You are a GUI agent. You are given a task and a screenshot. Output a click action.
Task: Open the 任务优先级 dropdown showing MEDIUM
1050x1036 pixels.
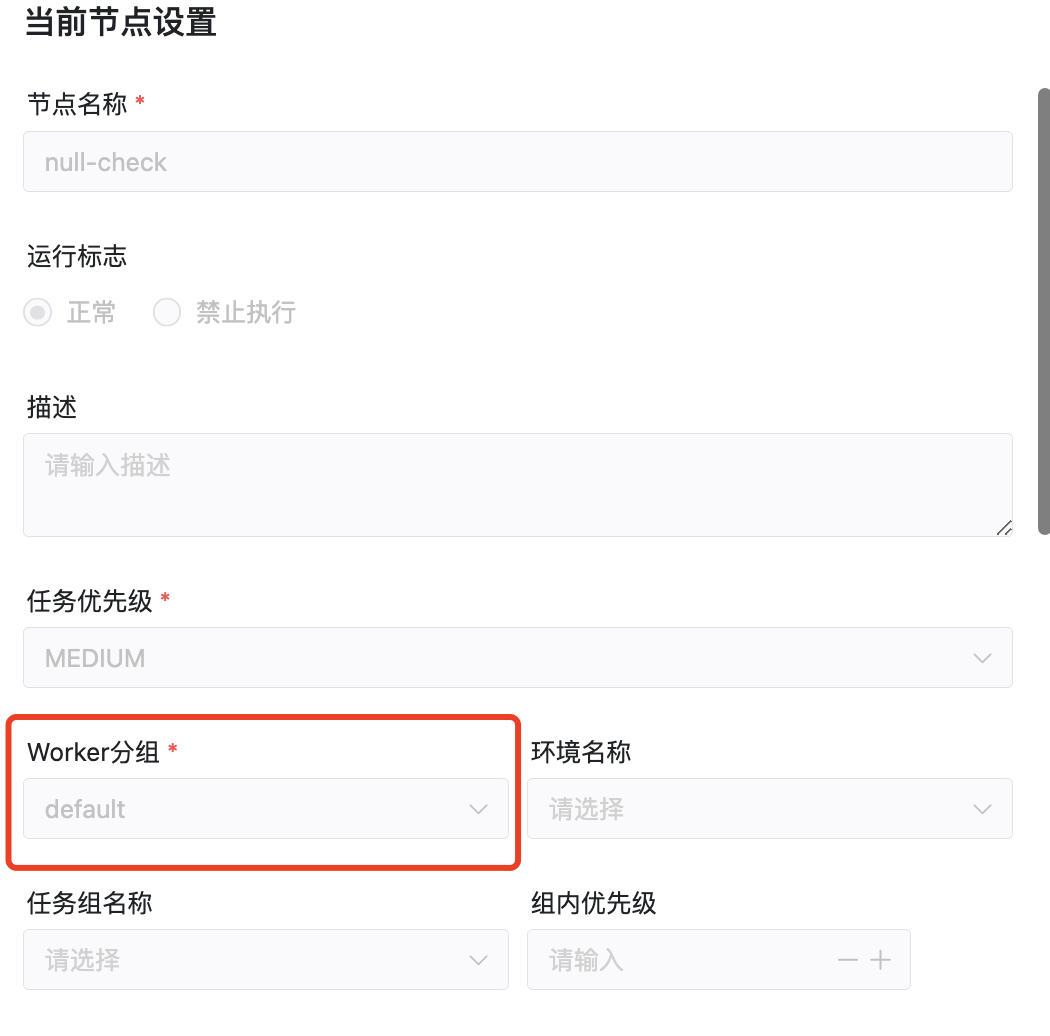click(518, 657)
